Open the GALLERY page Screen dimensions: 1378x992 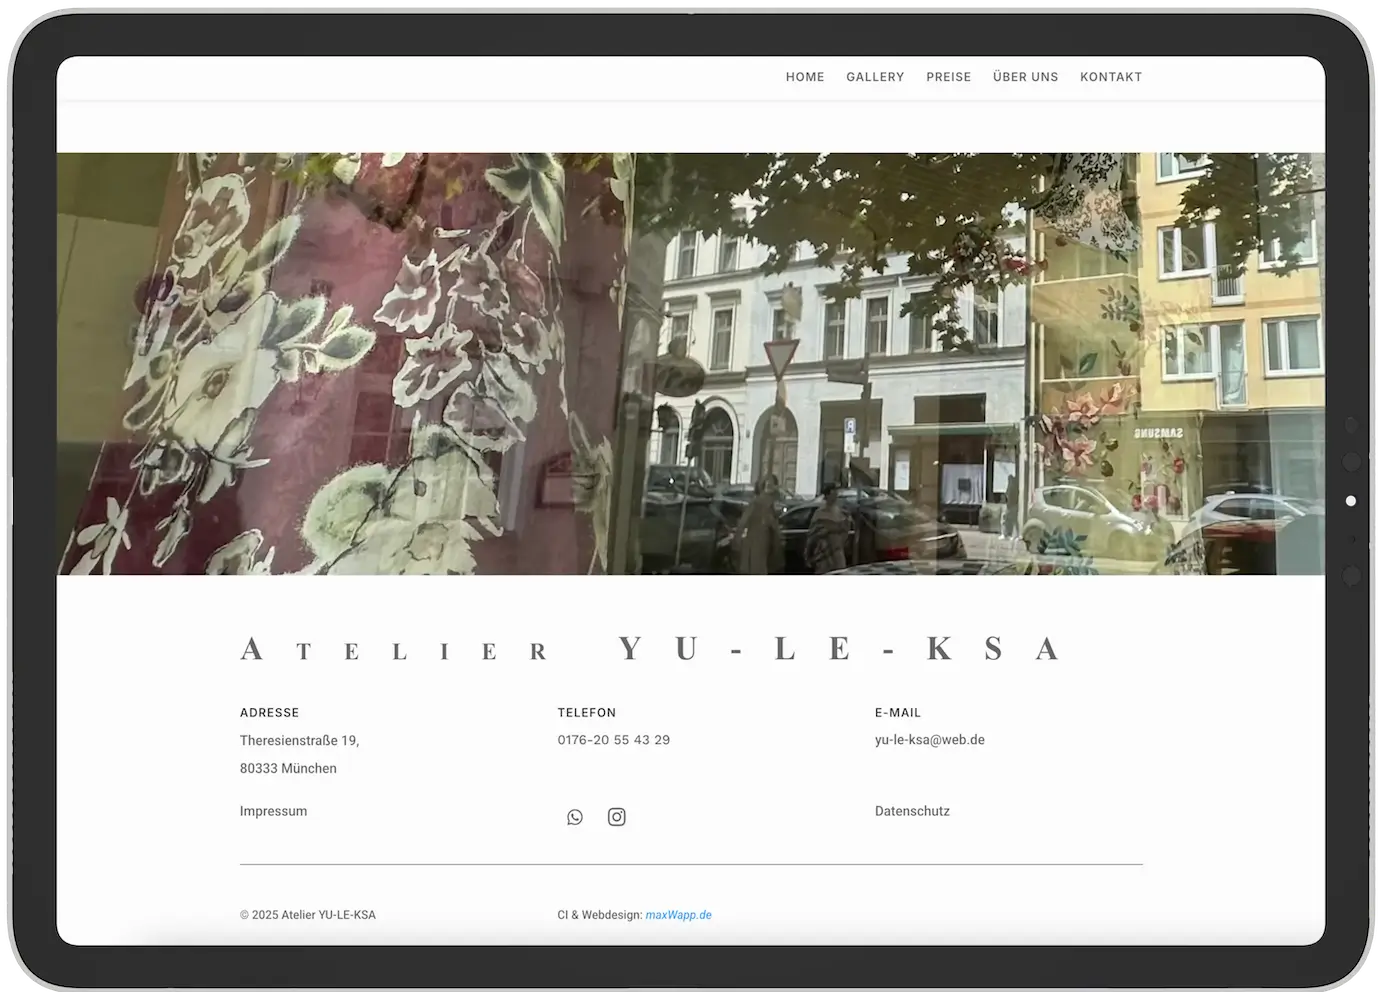pos(875,77)
